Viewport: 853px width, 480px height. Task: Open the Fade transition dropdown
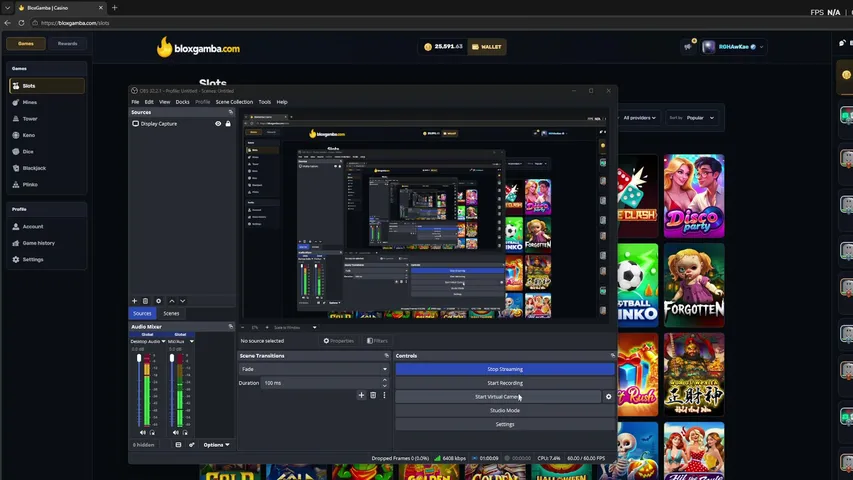314,369
